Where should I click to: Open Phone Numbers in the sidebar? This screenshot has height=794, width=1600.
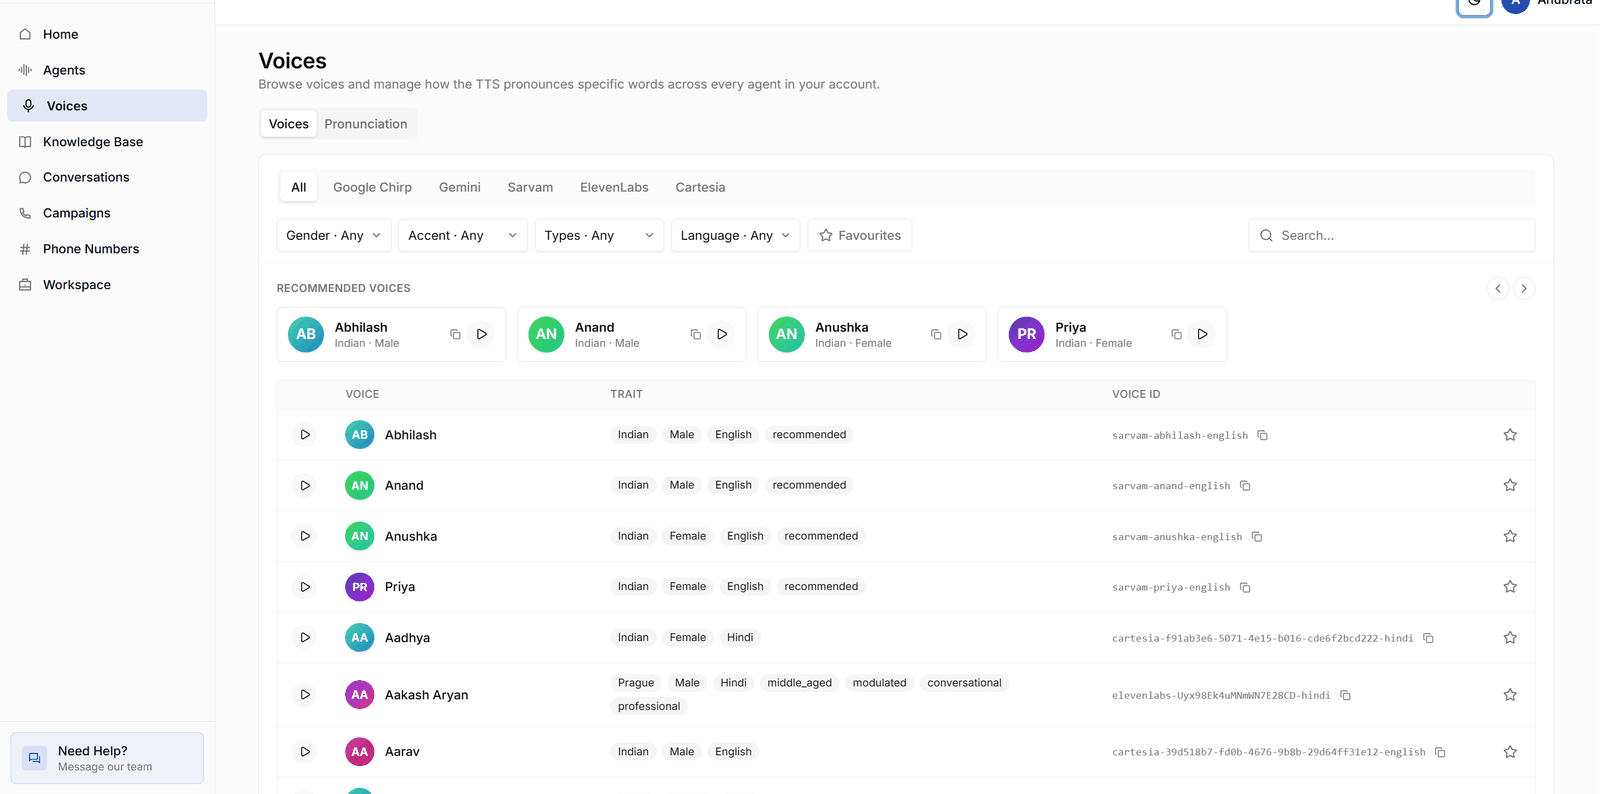pyautogui.click(x=107, y=249)
